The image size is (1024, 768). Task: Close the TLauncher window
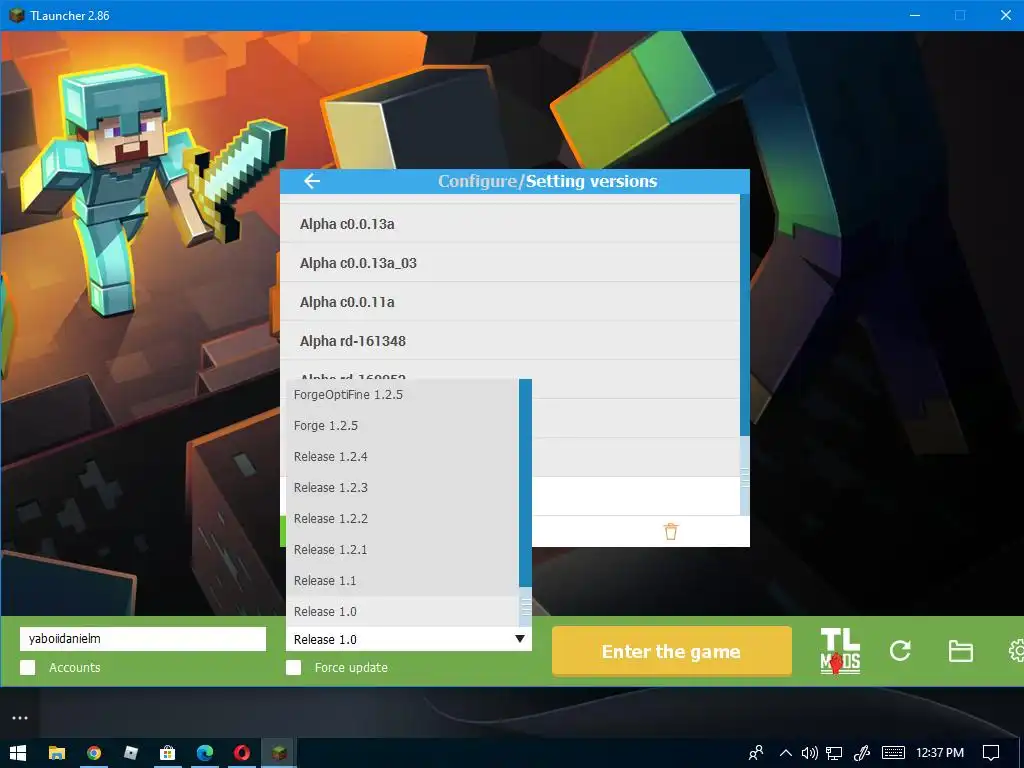[1006, 15]
